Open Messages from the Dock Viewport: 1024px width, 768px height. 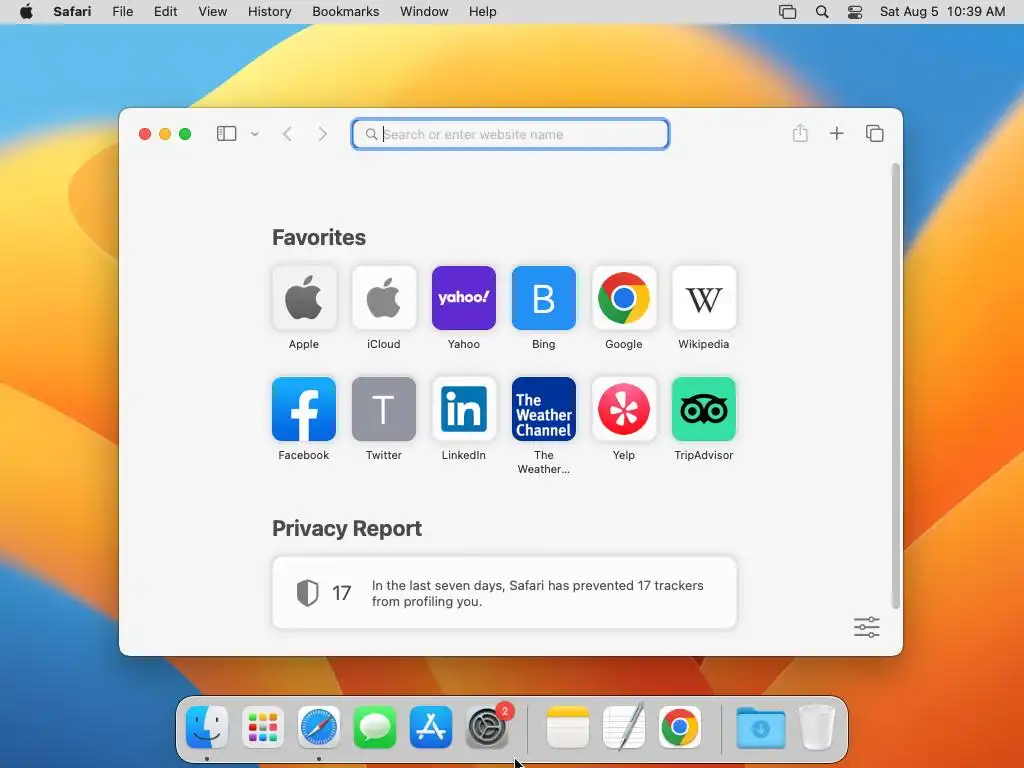[x=375, y=727]
